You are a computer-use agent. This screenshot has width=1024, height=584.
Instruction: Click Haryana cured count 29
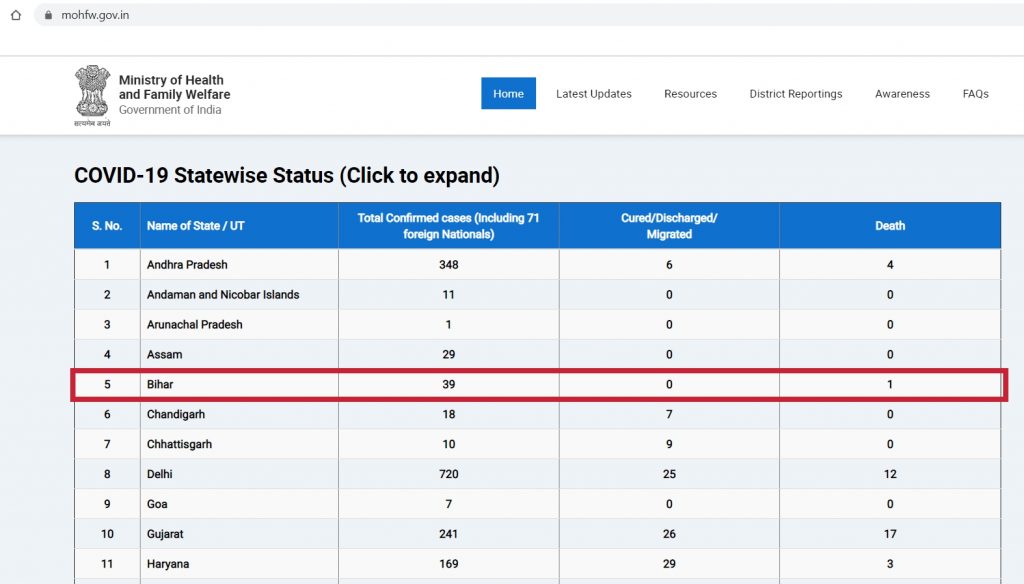pyautogui.click(x=669, y=564)
